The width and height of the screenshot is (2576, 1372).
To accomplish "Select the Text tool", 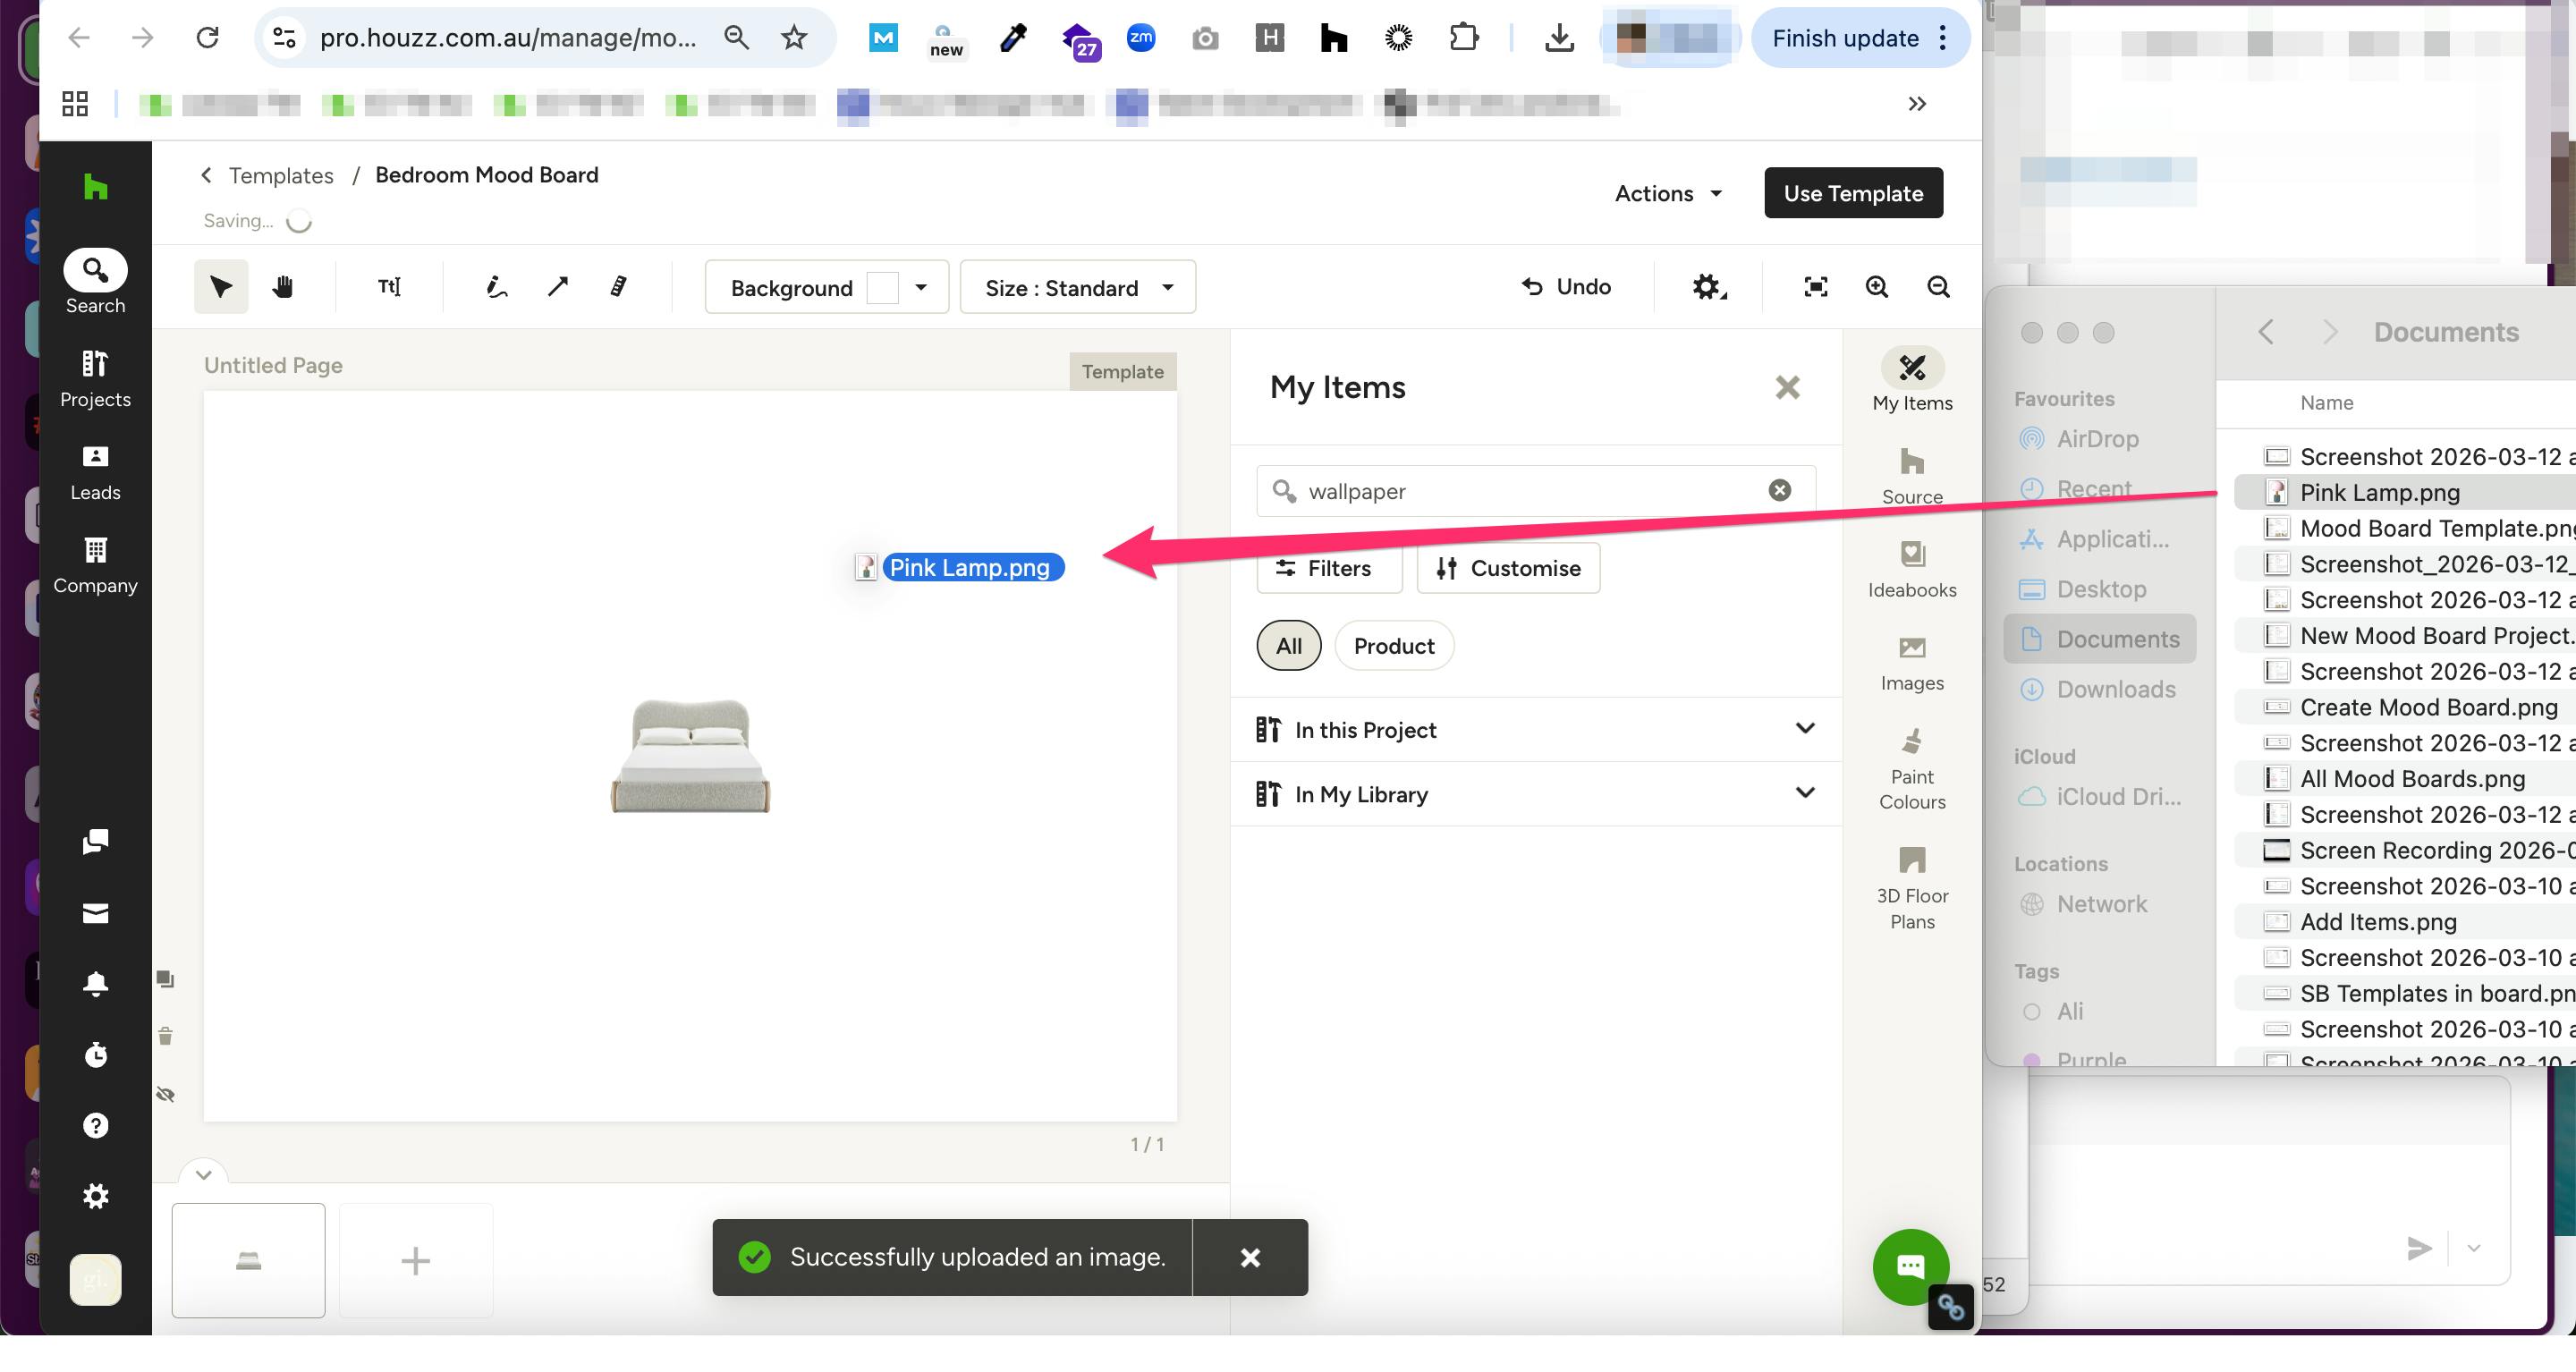I will click(389, 287).
